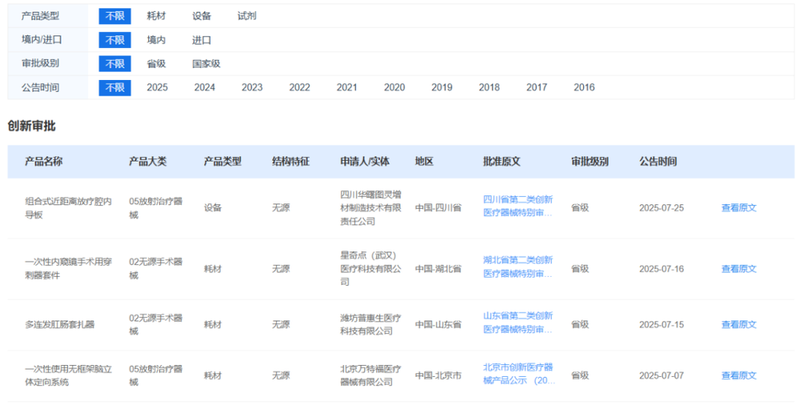The height and width of the screenshot is (405, 800).
Task: Open 四川省第二类创新医疗器械 approval link
Action: (x=517, y=207)
